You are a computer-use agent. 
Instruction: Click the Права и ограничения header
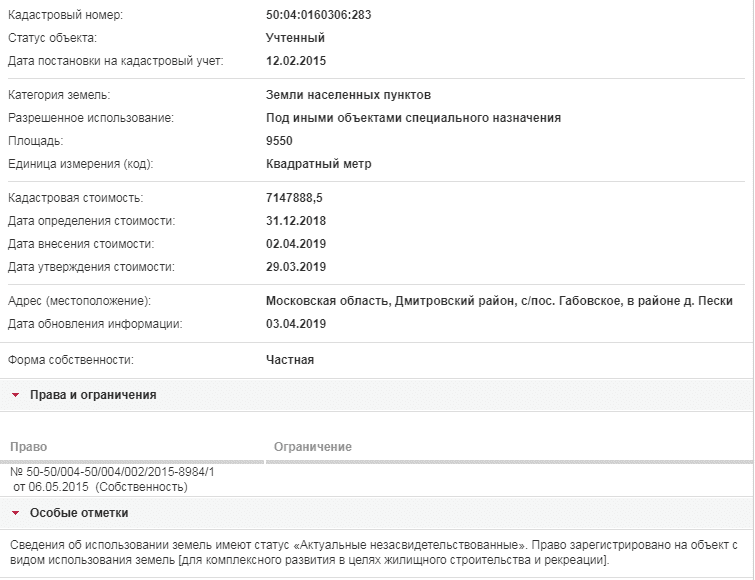[93, 395]
